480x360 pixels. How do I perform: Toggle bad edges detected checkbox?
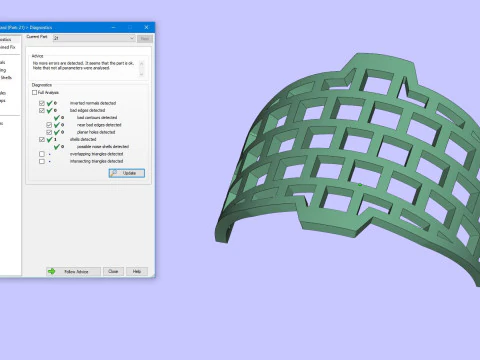pyautogui.click(x=42, y=110)
